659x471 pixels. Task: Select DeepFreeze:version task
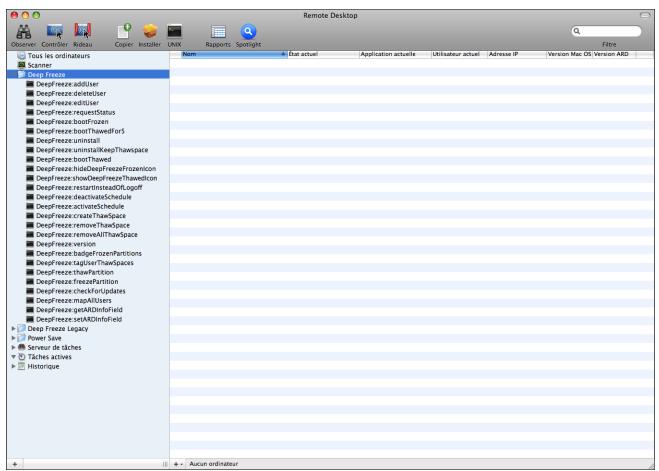point(66,244)
